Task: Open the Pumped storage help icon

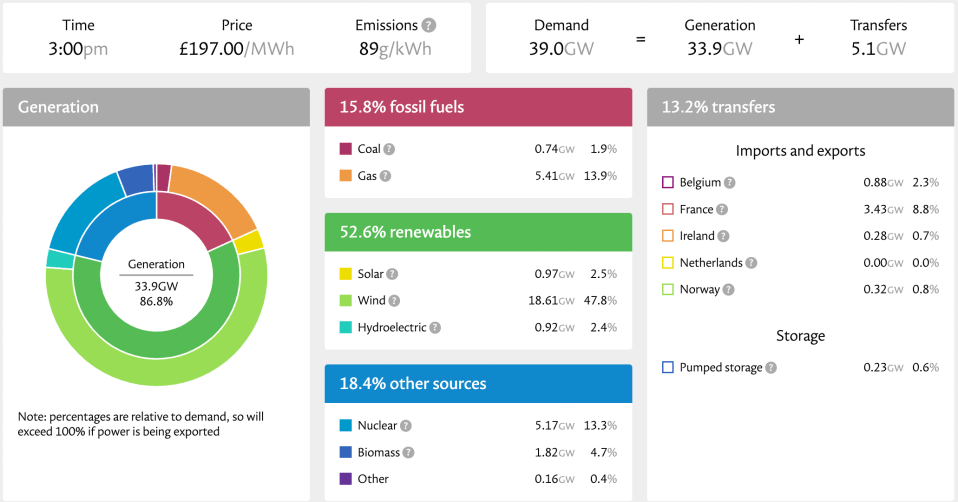Action: click(771, 368)
